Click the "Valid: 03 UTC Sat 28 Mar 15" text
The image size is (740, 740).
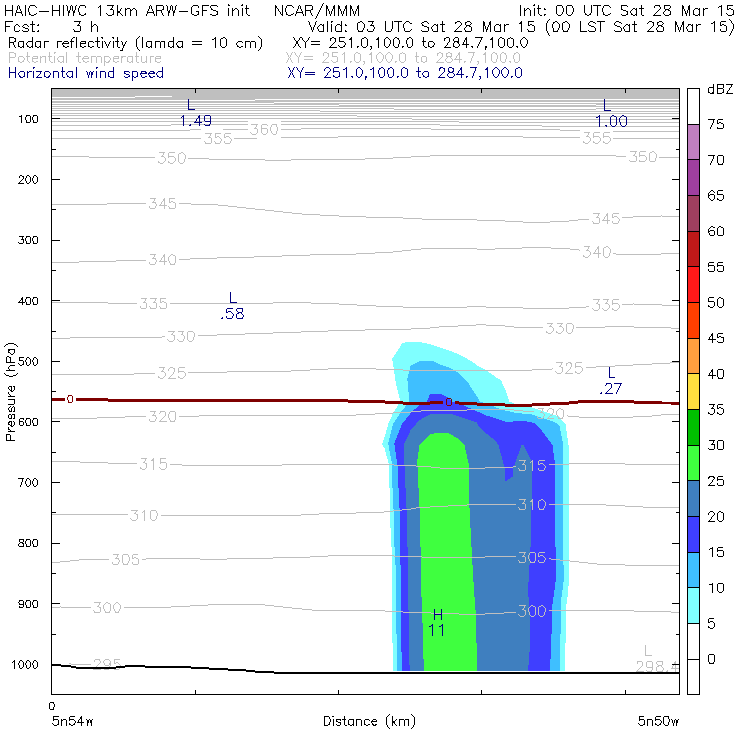pos(422,26)
